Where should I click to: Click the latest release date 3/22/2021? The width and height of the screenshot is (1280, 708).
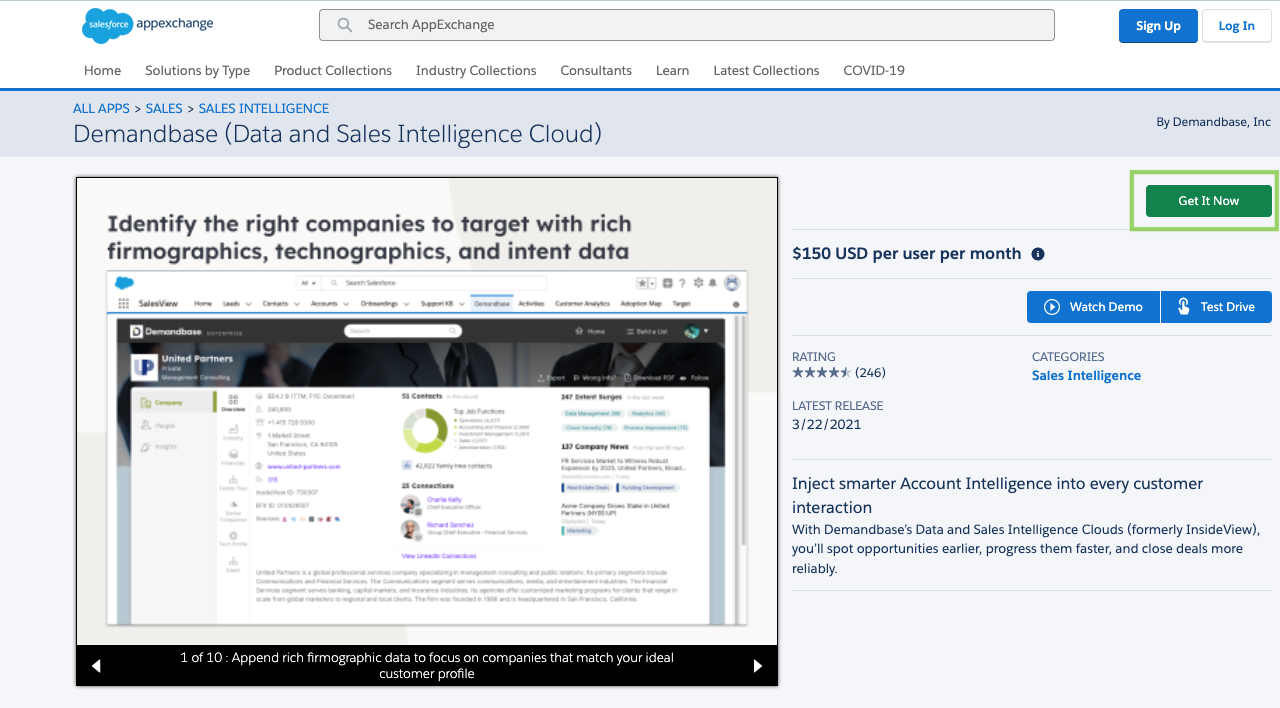pos(827,424)
